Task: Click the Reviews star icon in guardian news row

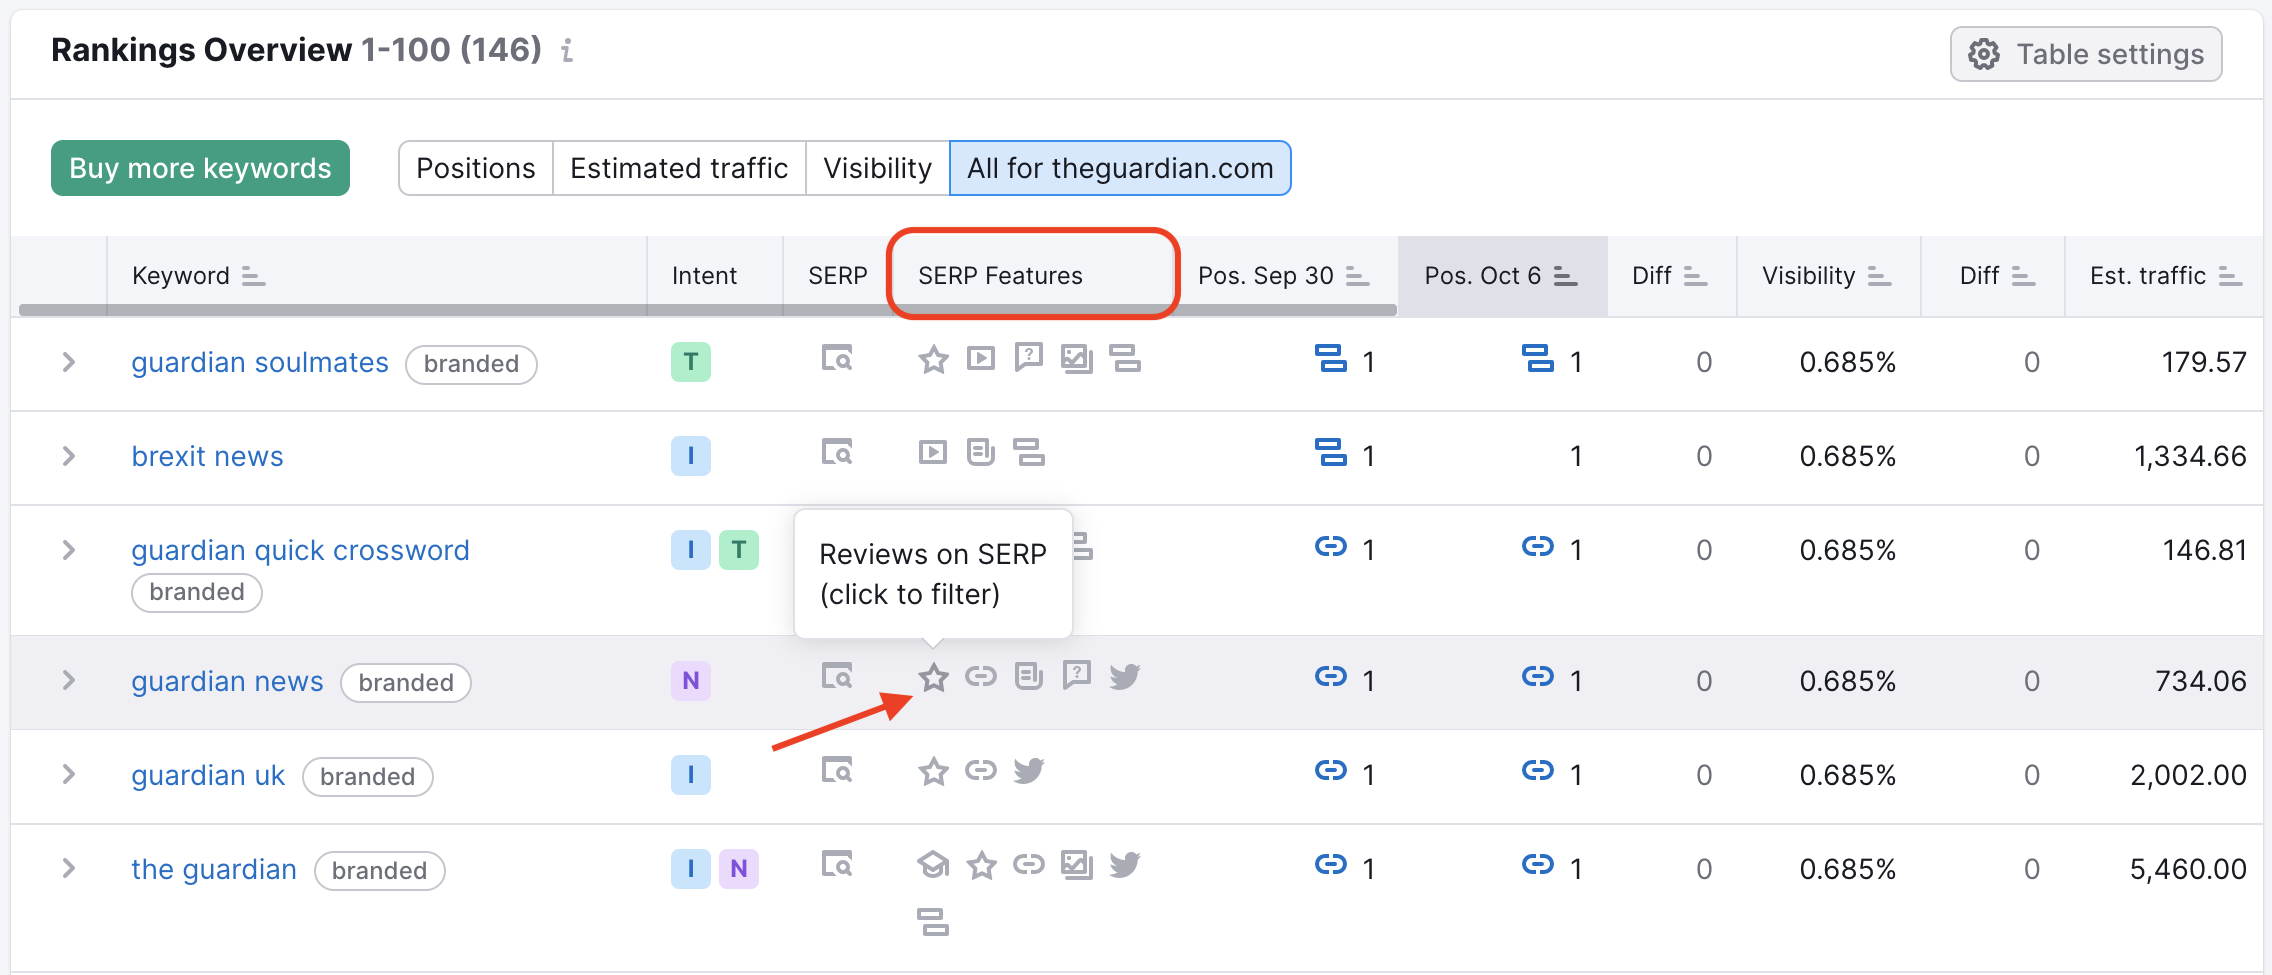Action: point(933,677)
